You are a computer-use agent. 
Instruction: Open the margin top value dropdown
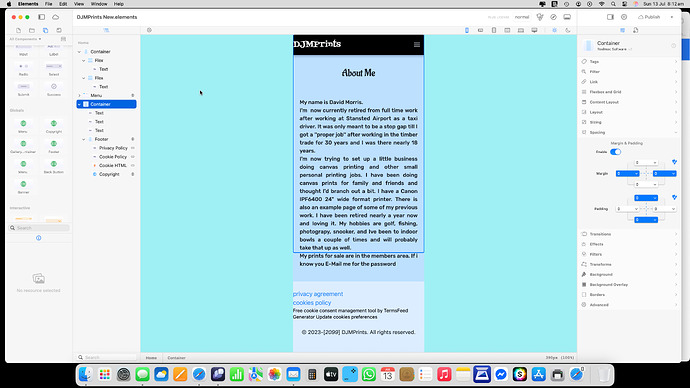[646, 163]
